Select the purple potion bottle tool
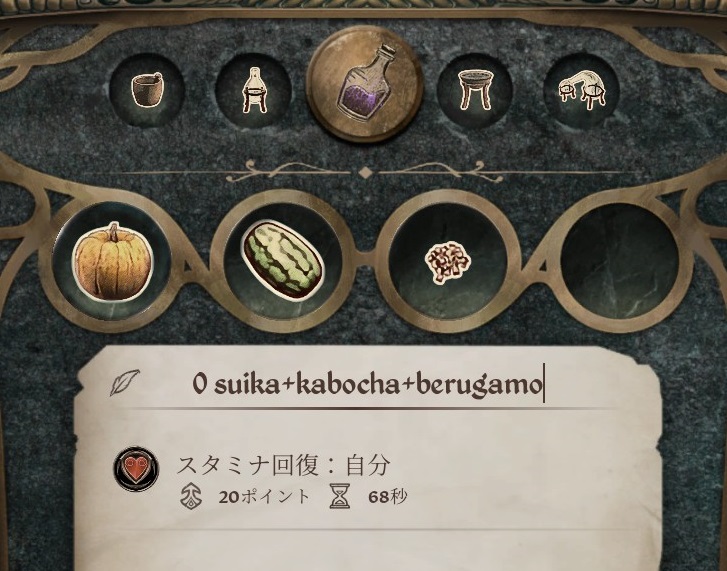This screenshot has height=571, width=727. coord(365,84)
